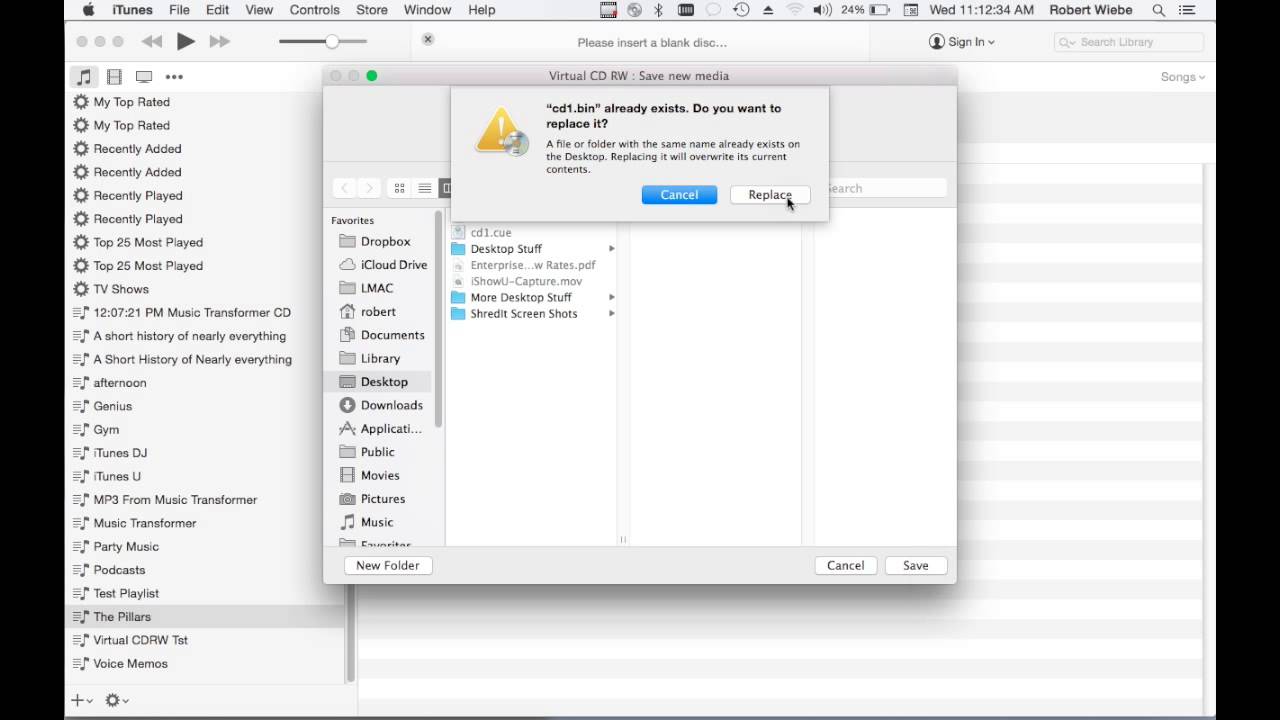The height and width of the screenshot is (720, 1280).
Task: Open the Window menu
Action: pos(427,10)
